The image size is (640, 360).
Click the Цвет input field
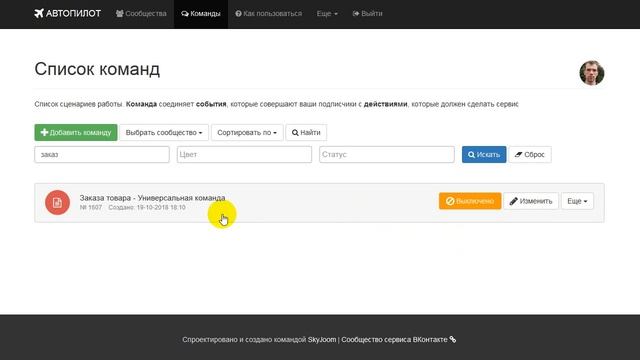(244, 154)
